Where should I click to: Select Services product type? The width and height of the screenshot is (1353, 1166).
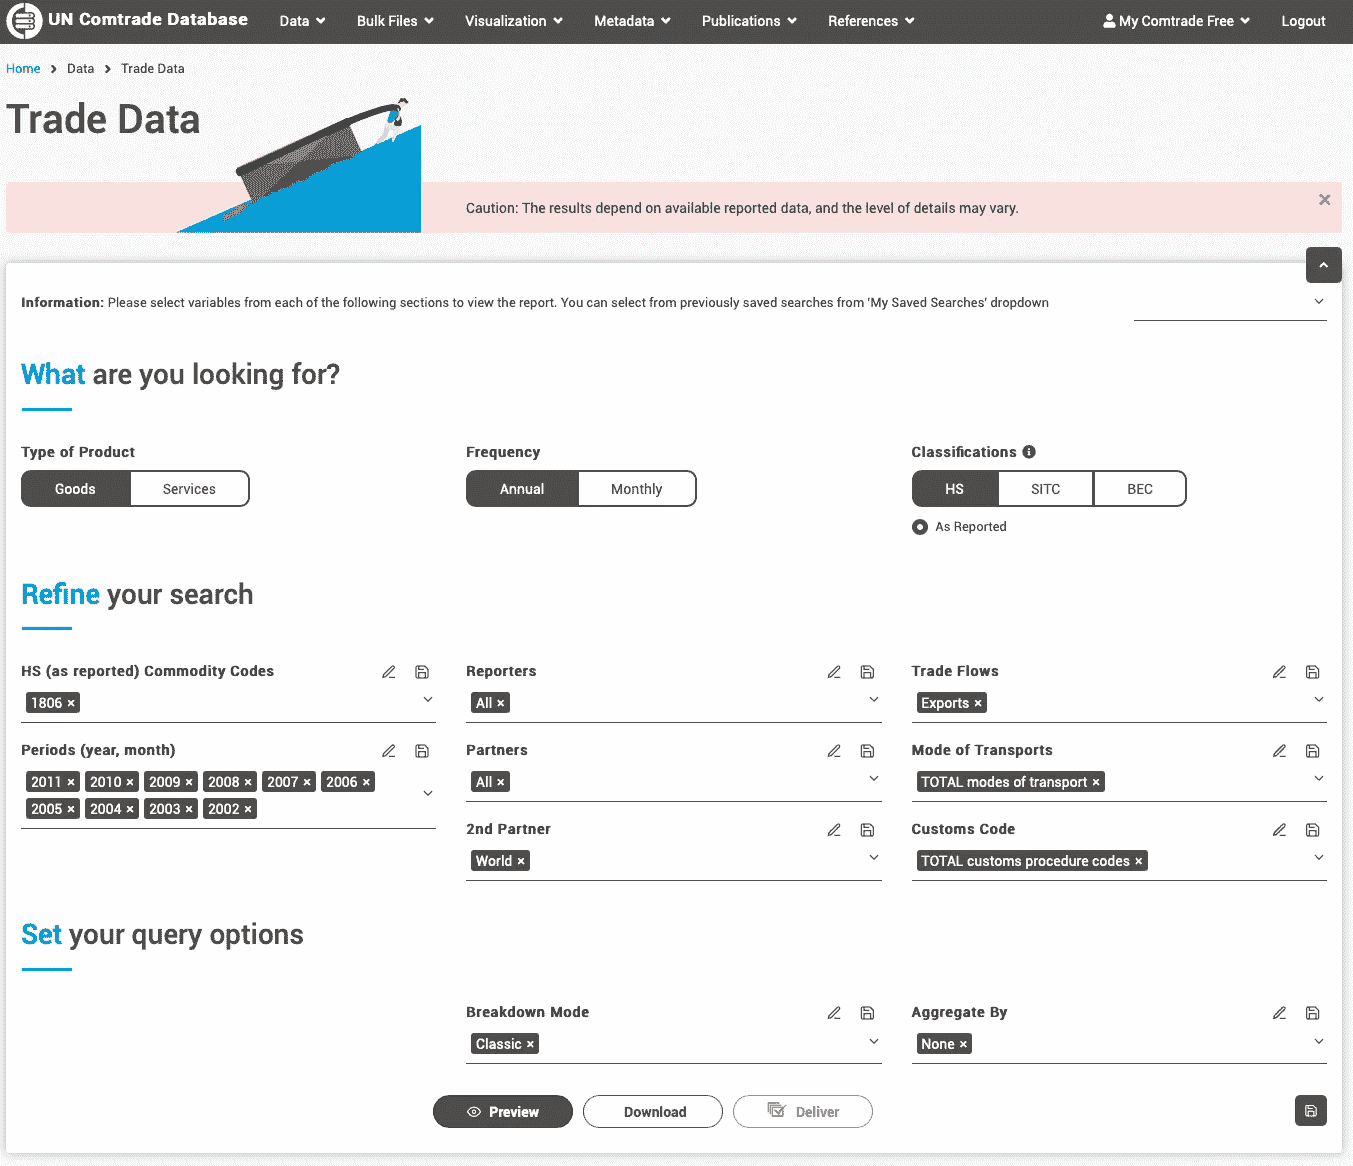tap(189, 489)
